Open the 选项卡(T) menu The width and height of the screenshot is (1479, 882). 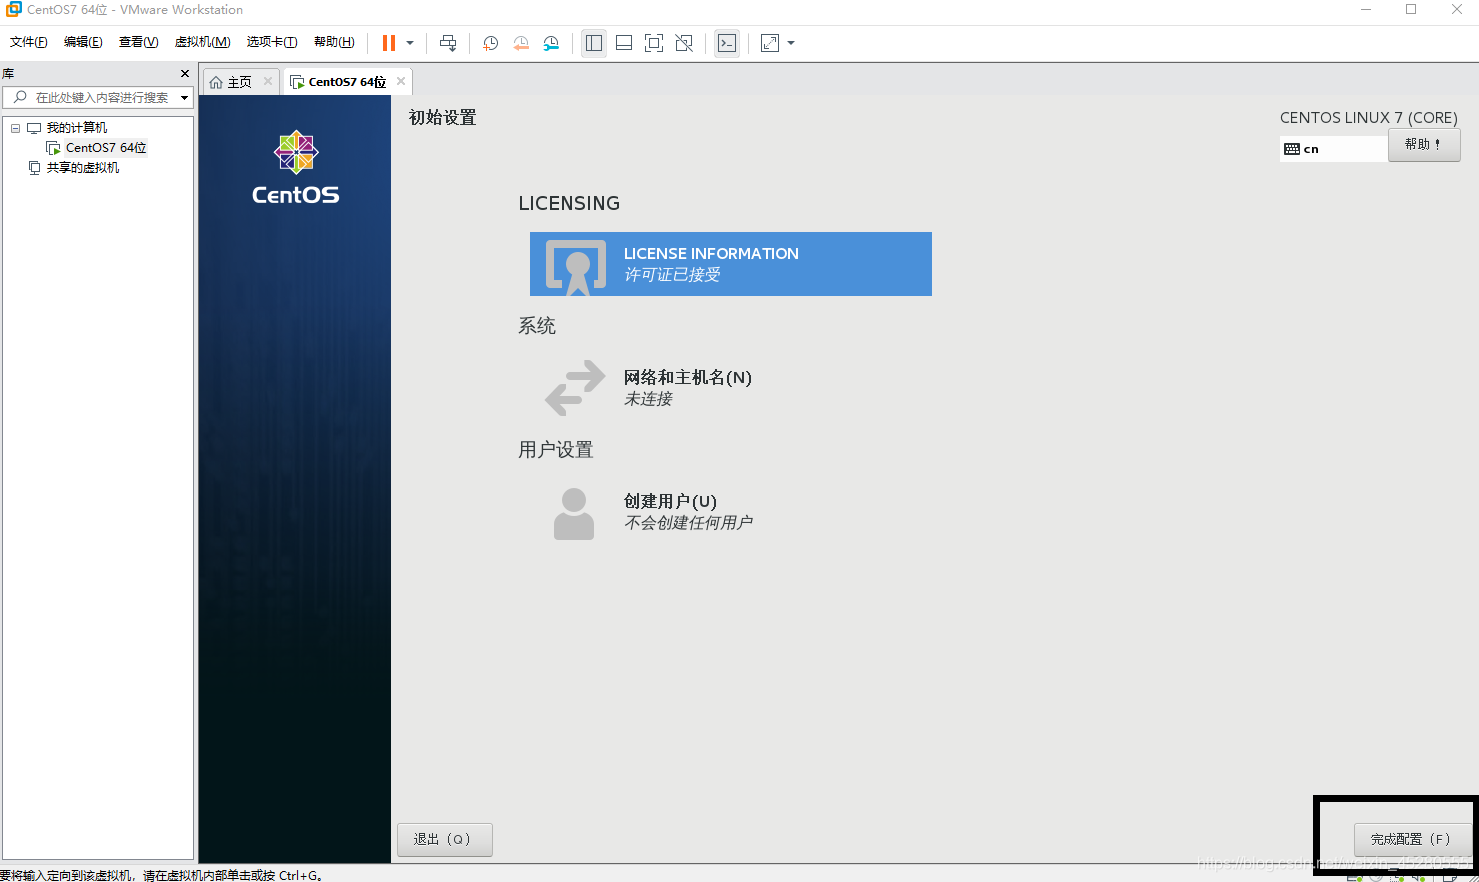tap(272, 42)
